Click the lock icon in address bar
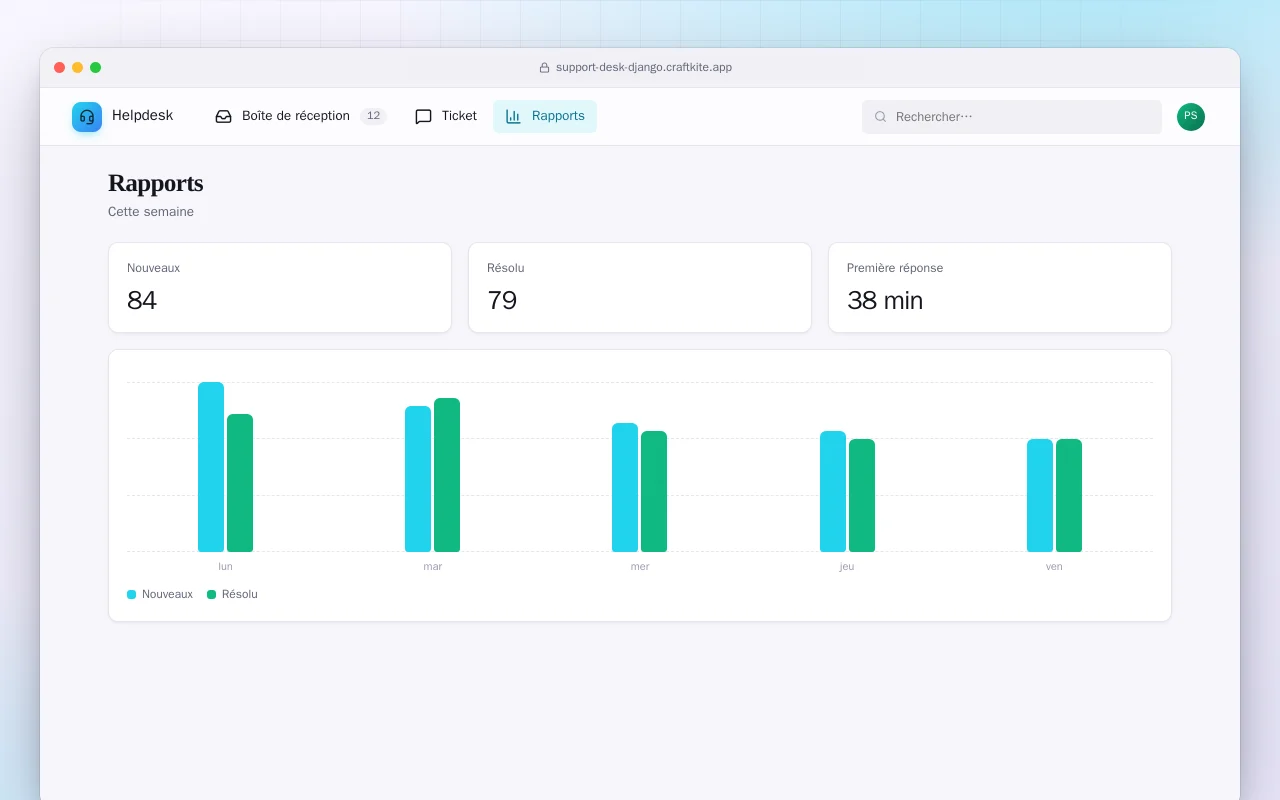The width and height of the screenshot is (1280, 800). click(544, 68)
